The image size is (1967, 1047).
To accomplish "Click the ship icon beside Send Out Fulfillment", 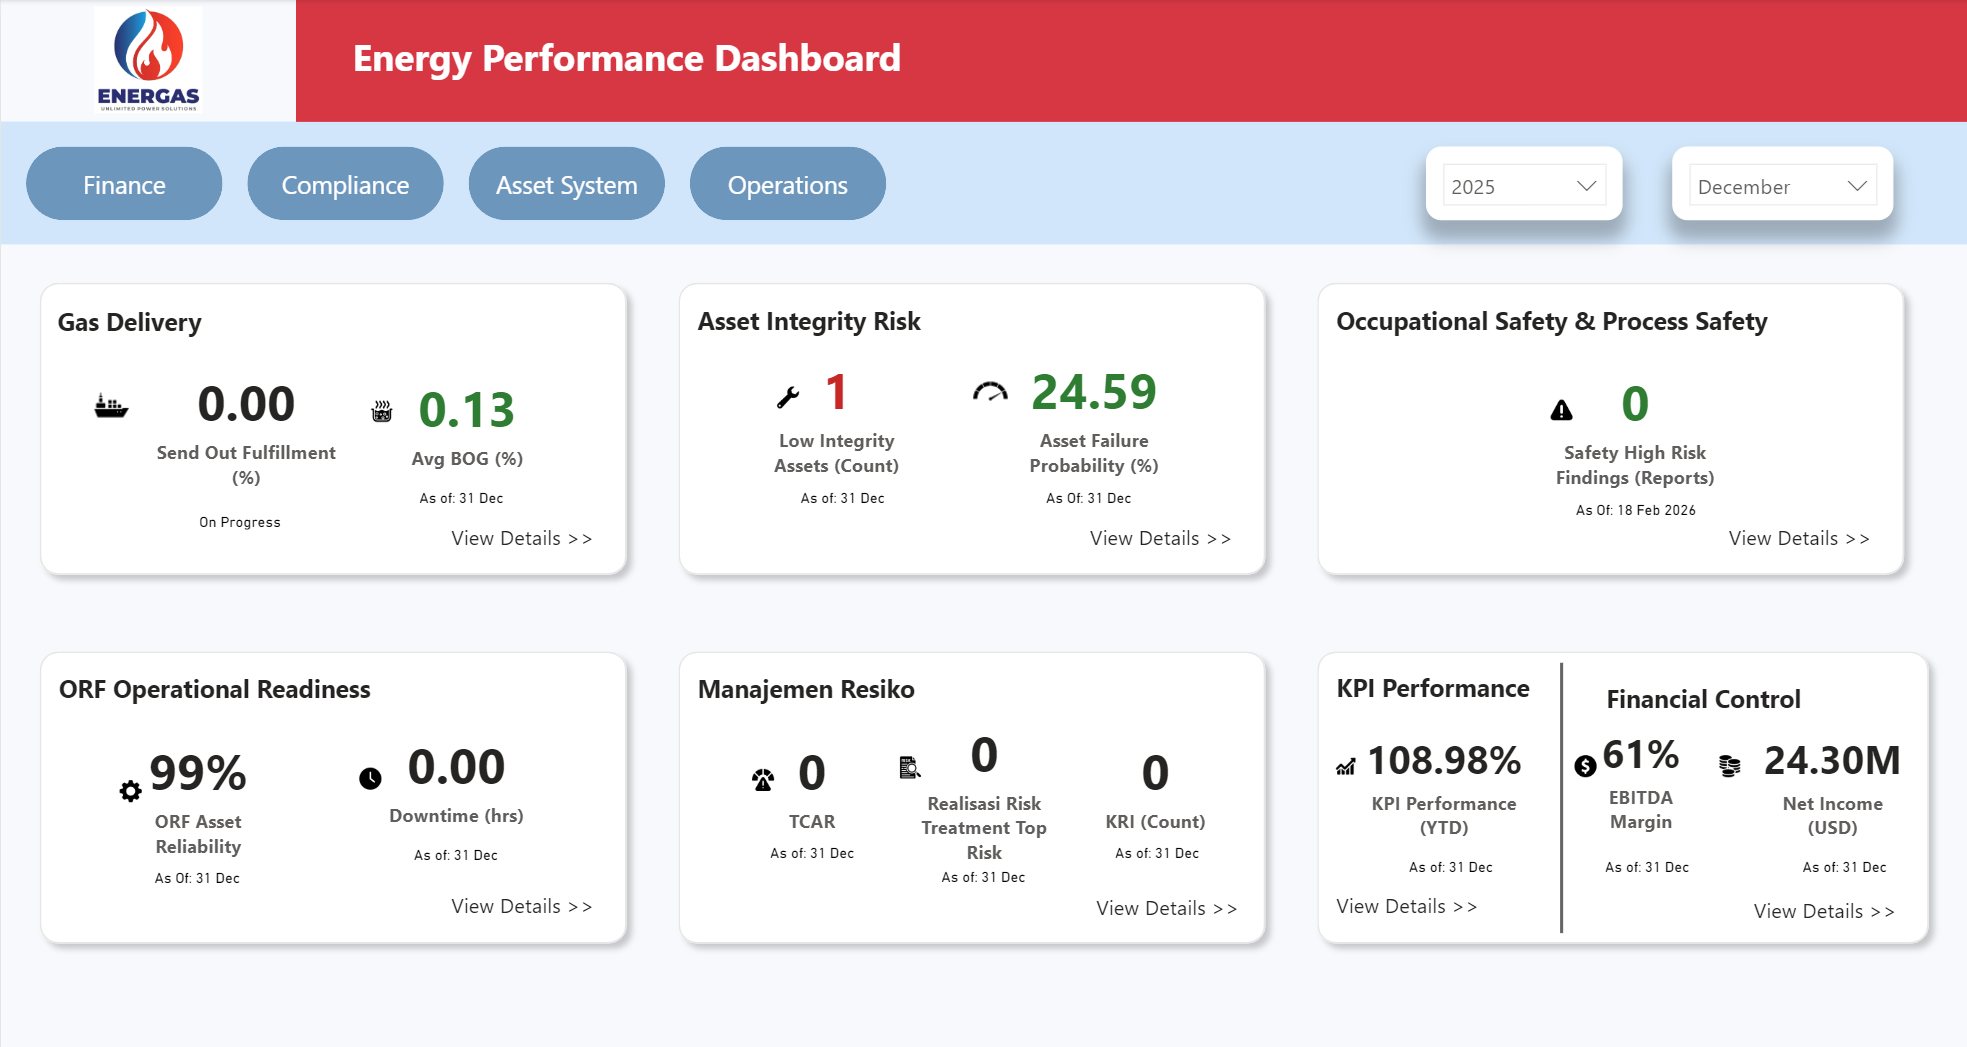I will (x=111, y=406).
